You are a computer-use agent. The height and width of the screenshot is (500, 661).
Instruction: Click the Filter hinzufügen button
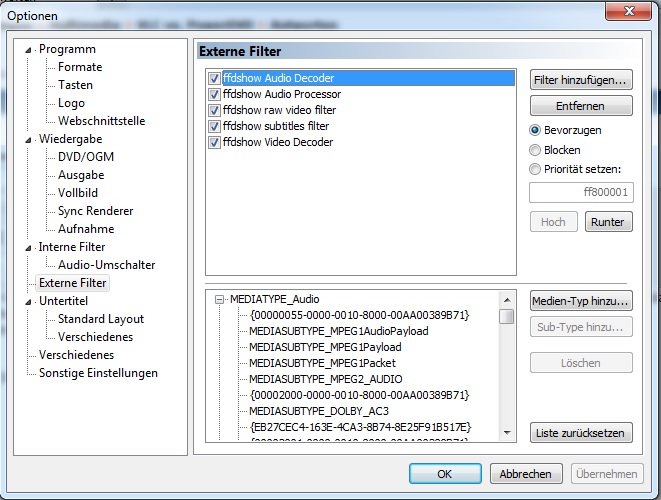581,80
